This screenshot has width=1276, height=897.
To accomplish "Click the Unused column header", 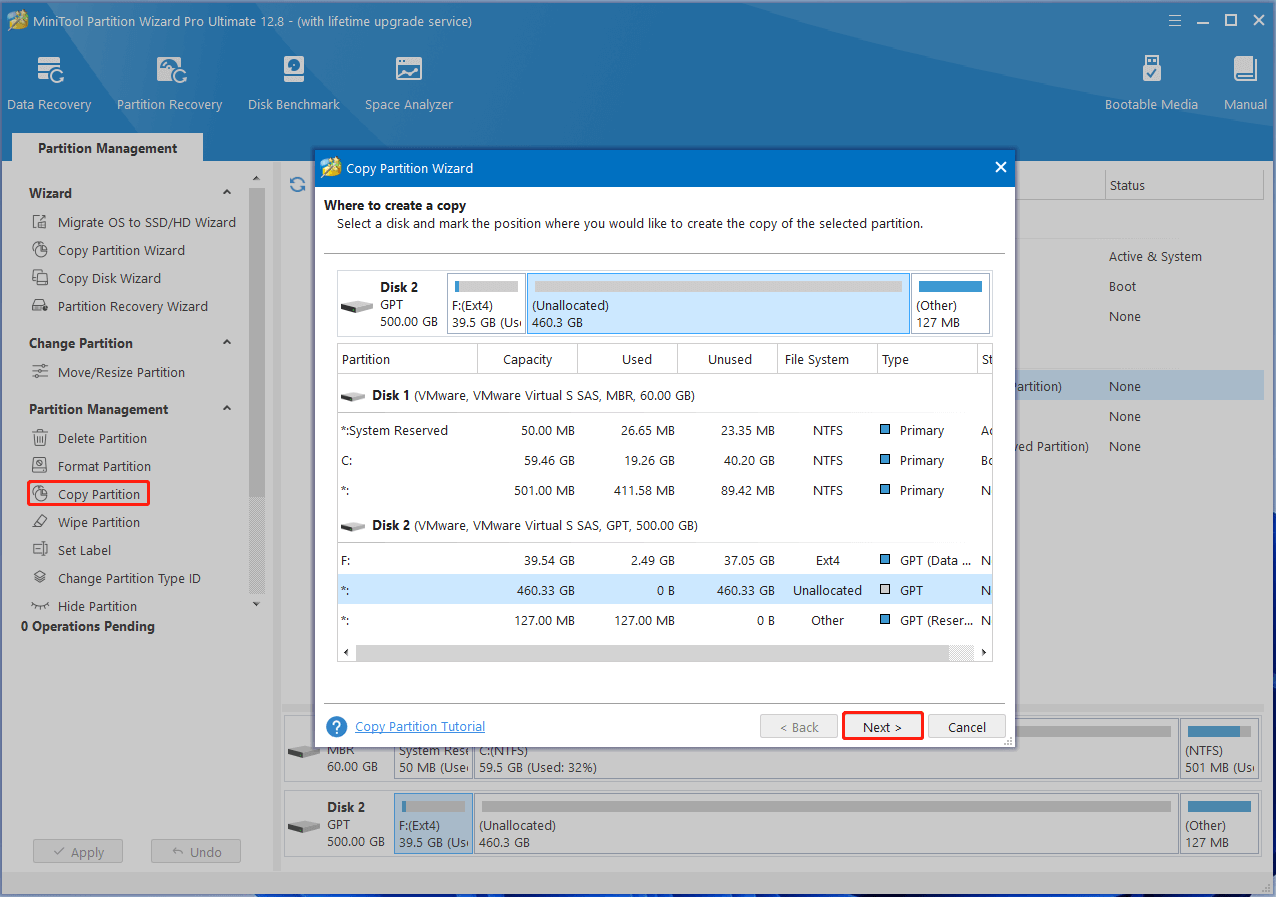I will coord(727,359).
